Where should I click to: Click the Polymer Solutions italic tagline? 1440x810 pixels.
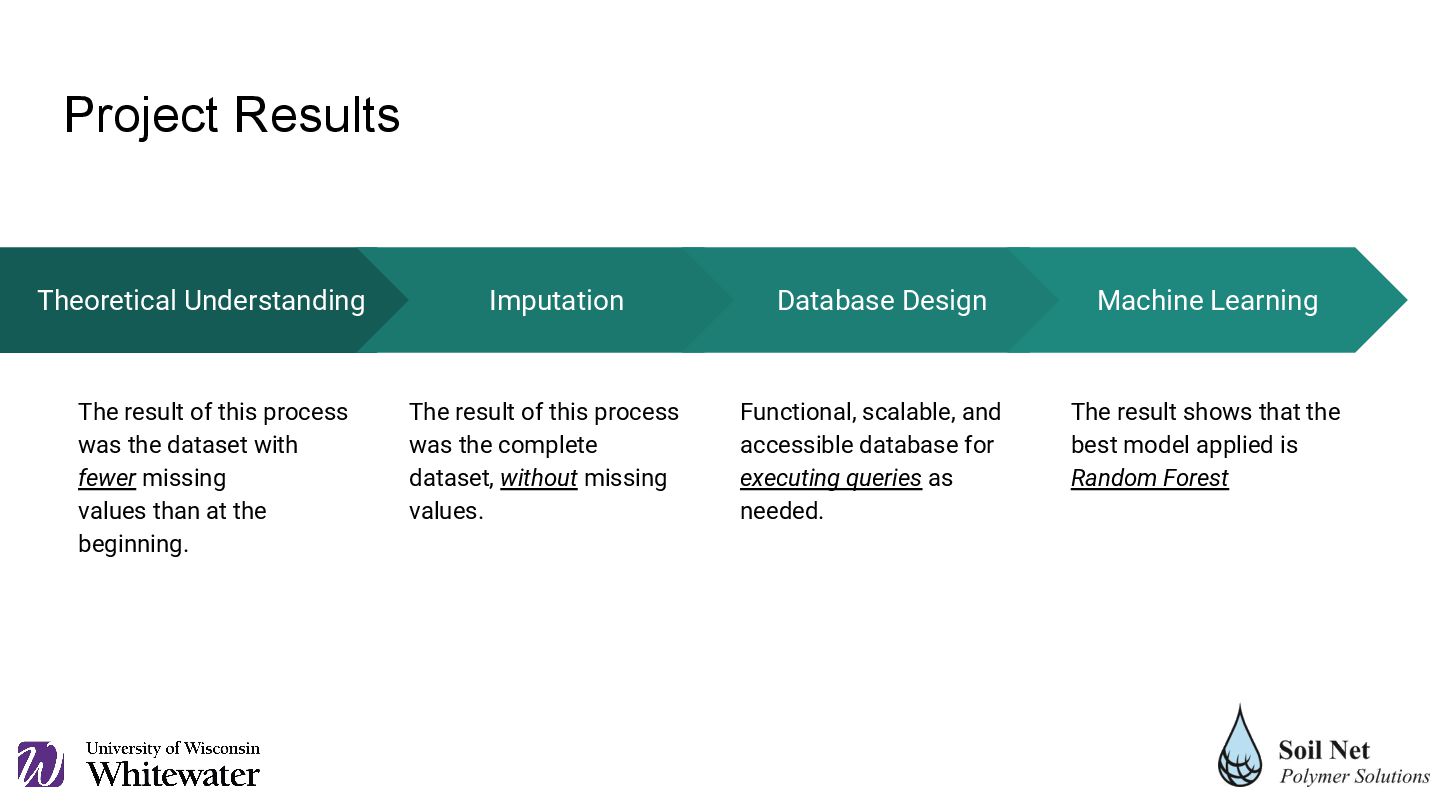point(1354,777)
